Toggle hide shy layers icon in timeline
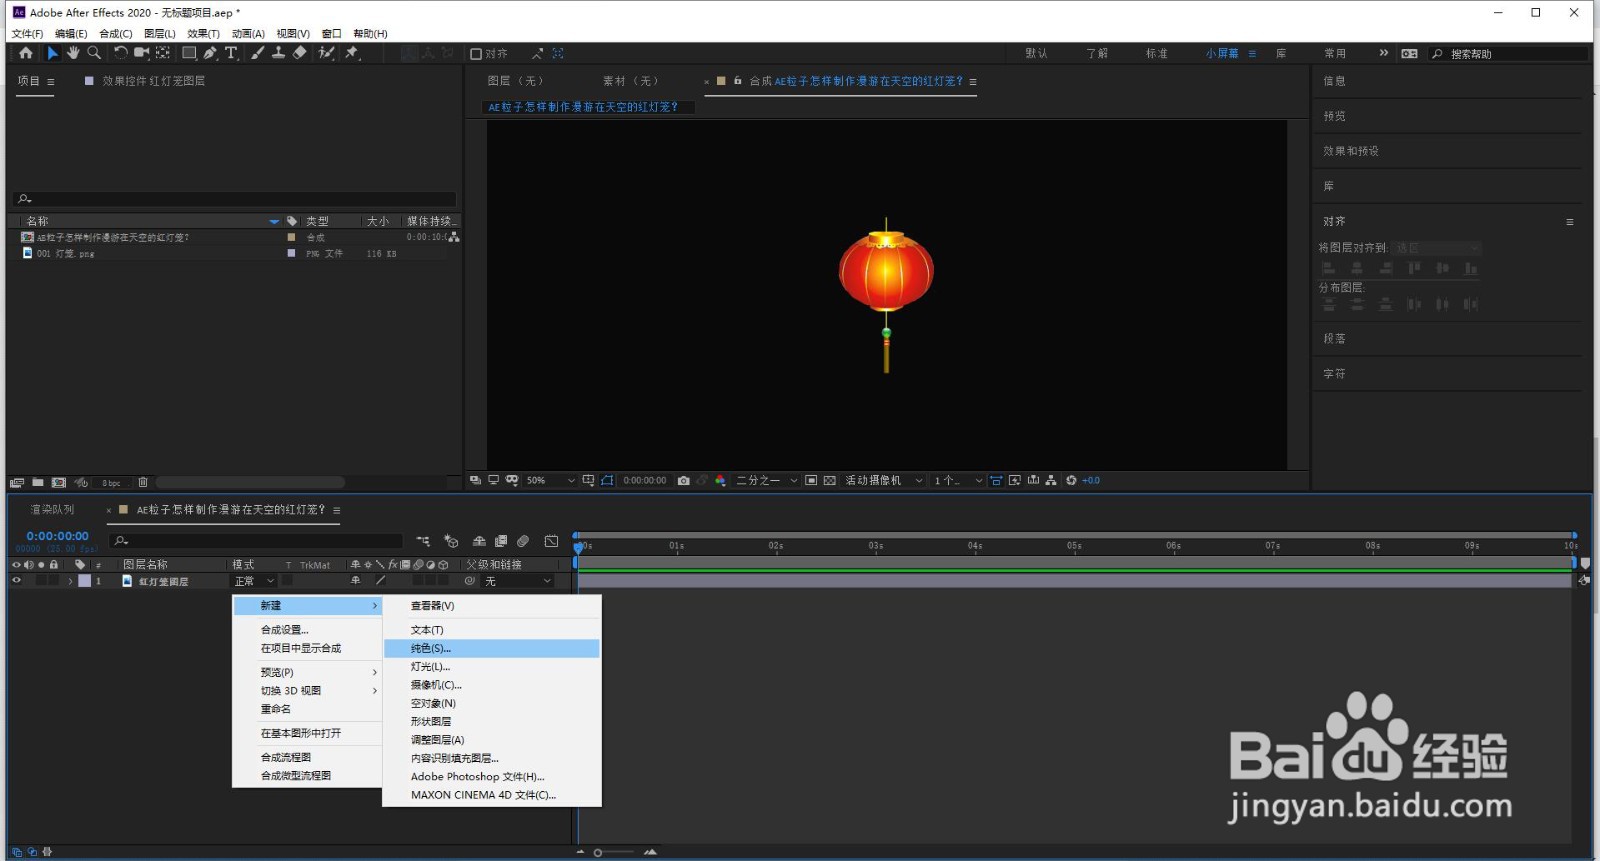This screenshot has width=1600, height=861. tap(479, 541)
